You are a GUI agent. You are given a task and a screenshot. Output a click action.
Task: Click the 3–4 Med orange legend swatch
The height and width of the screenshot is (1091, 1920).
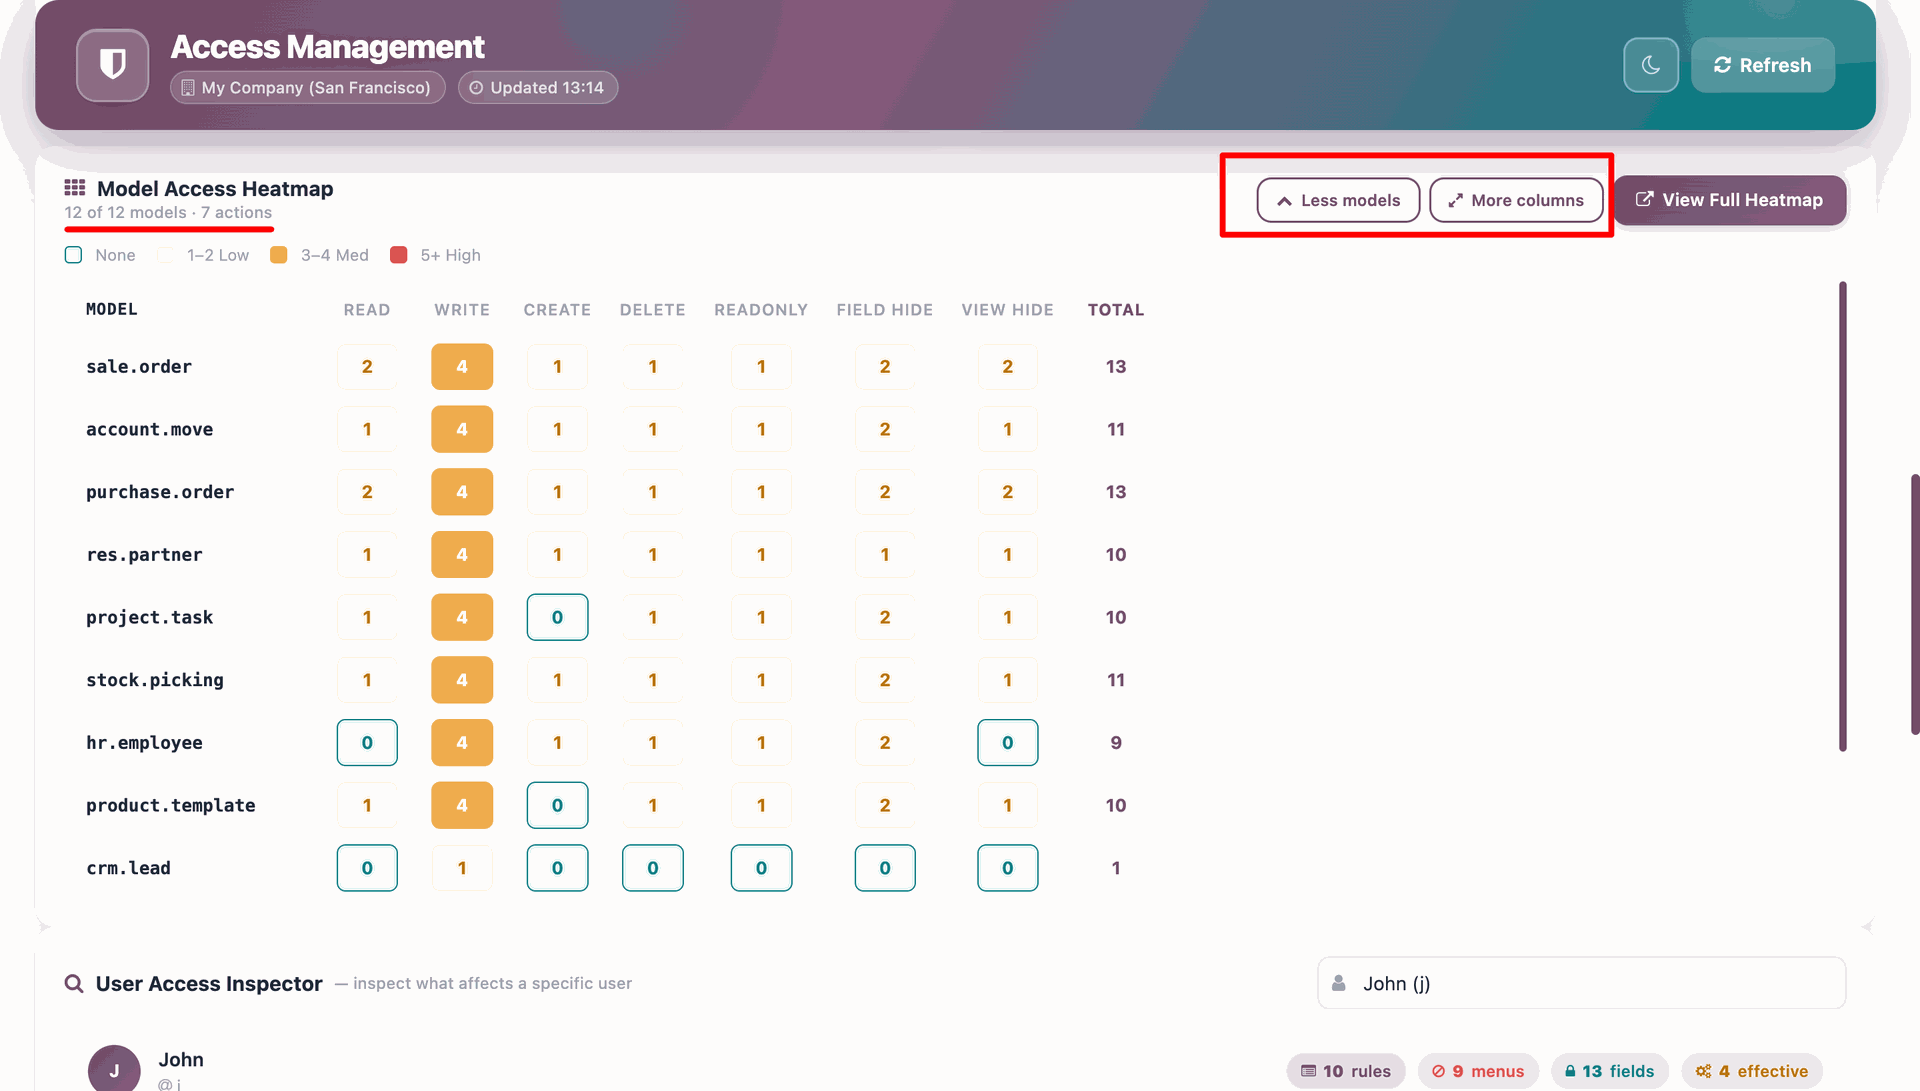[279, 255]
